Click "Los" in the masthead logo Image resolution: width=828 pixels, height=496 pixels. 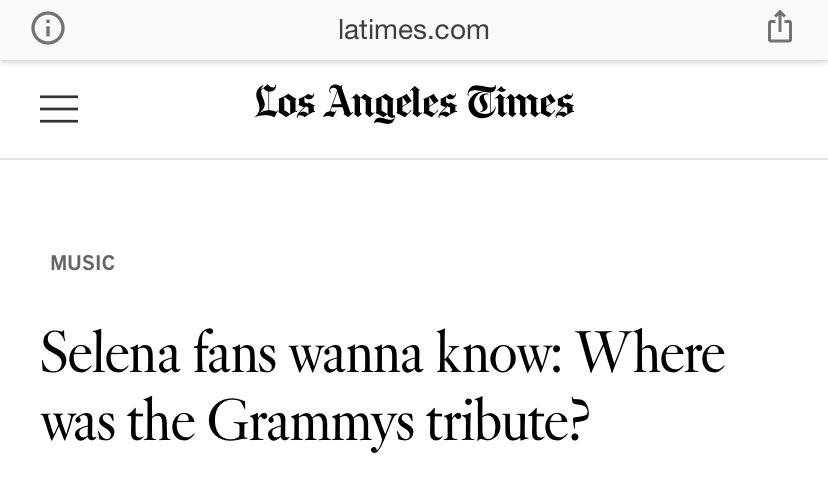[283, 104]
